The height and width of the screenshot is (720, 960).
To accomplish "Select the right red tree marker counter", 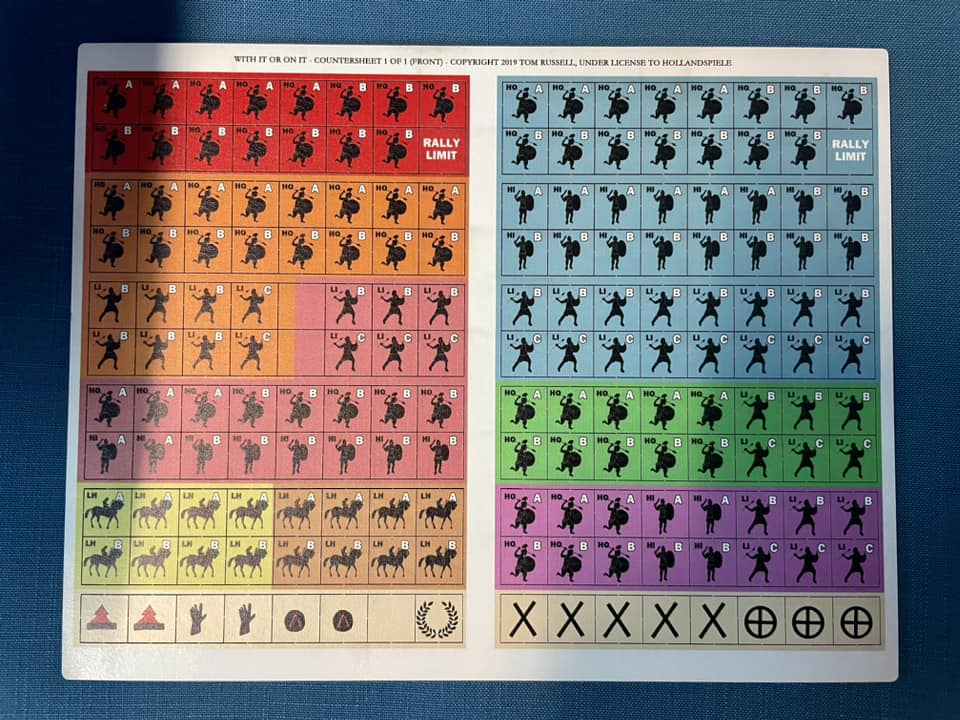I will (151, 619).
